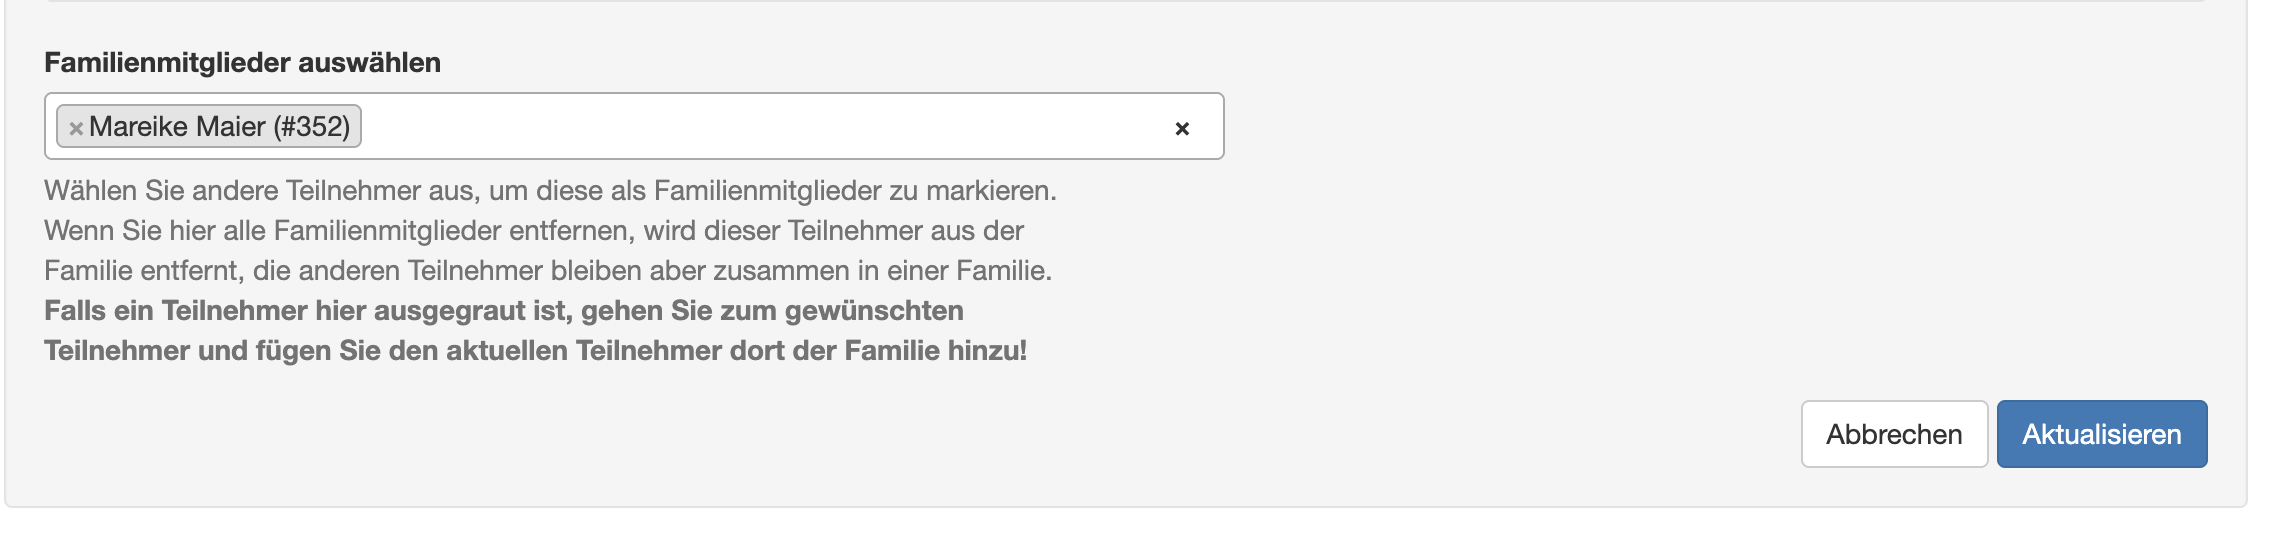Click the word "auswählen" in the heading

pyautogui.click(x=369, y=63)
